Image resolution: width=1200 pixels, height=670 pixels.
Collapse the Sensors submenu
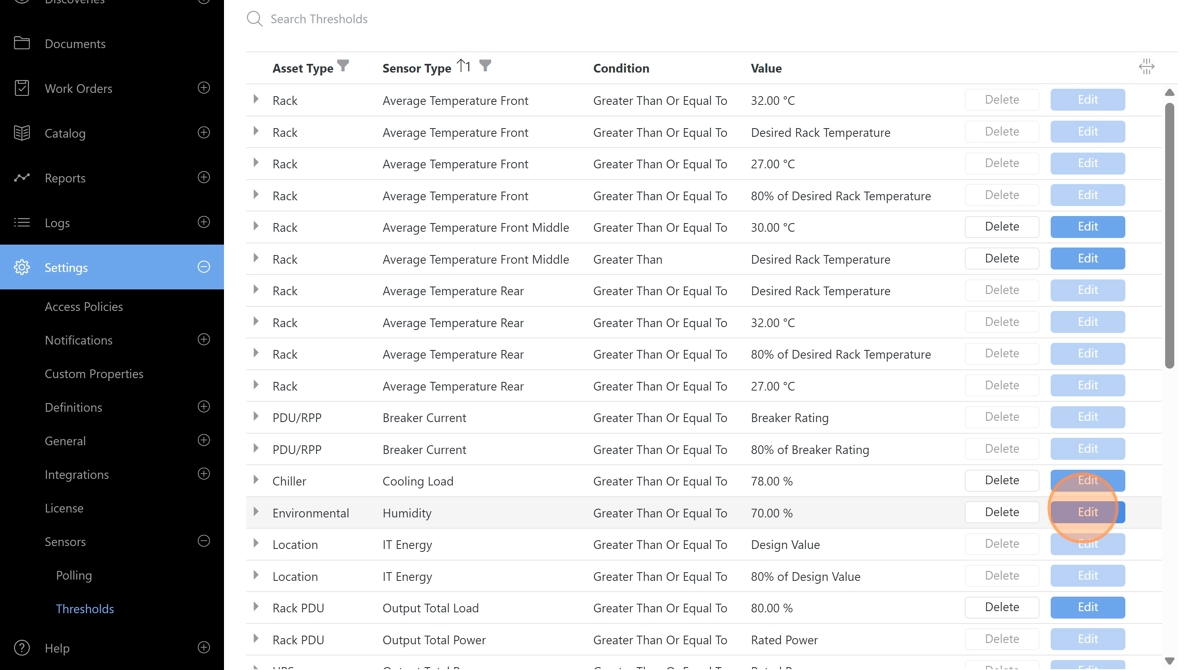tap(204, 541)
